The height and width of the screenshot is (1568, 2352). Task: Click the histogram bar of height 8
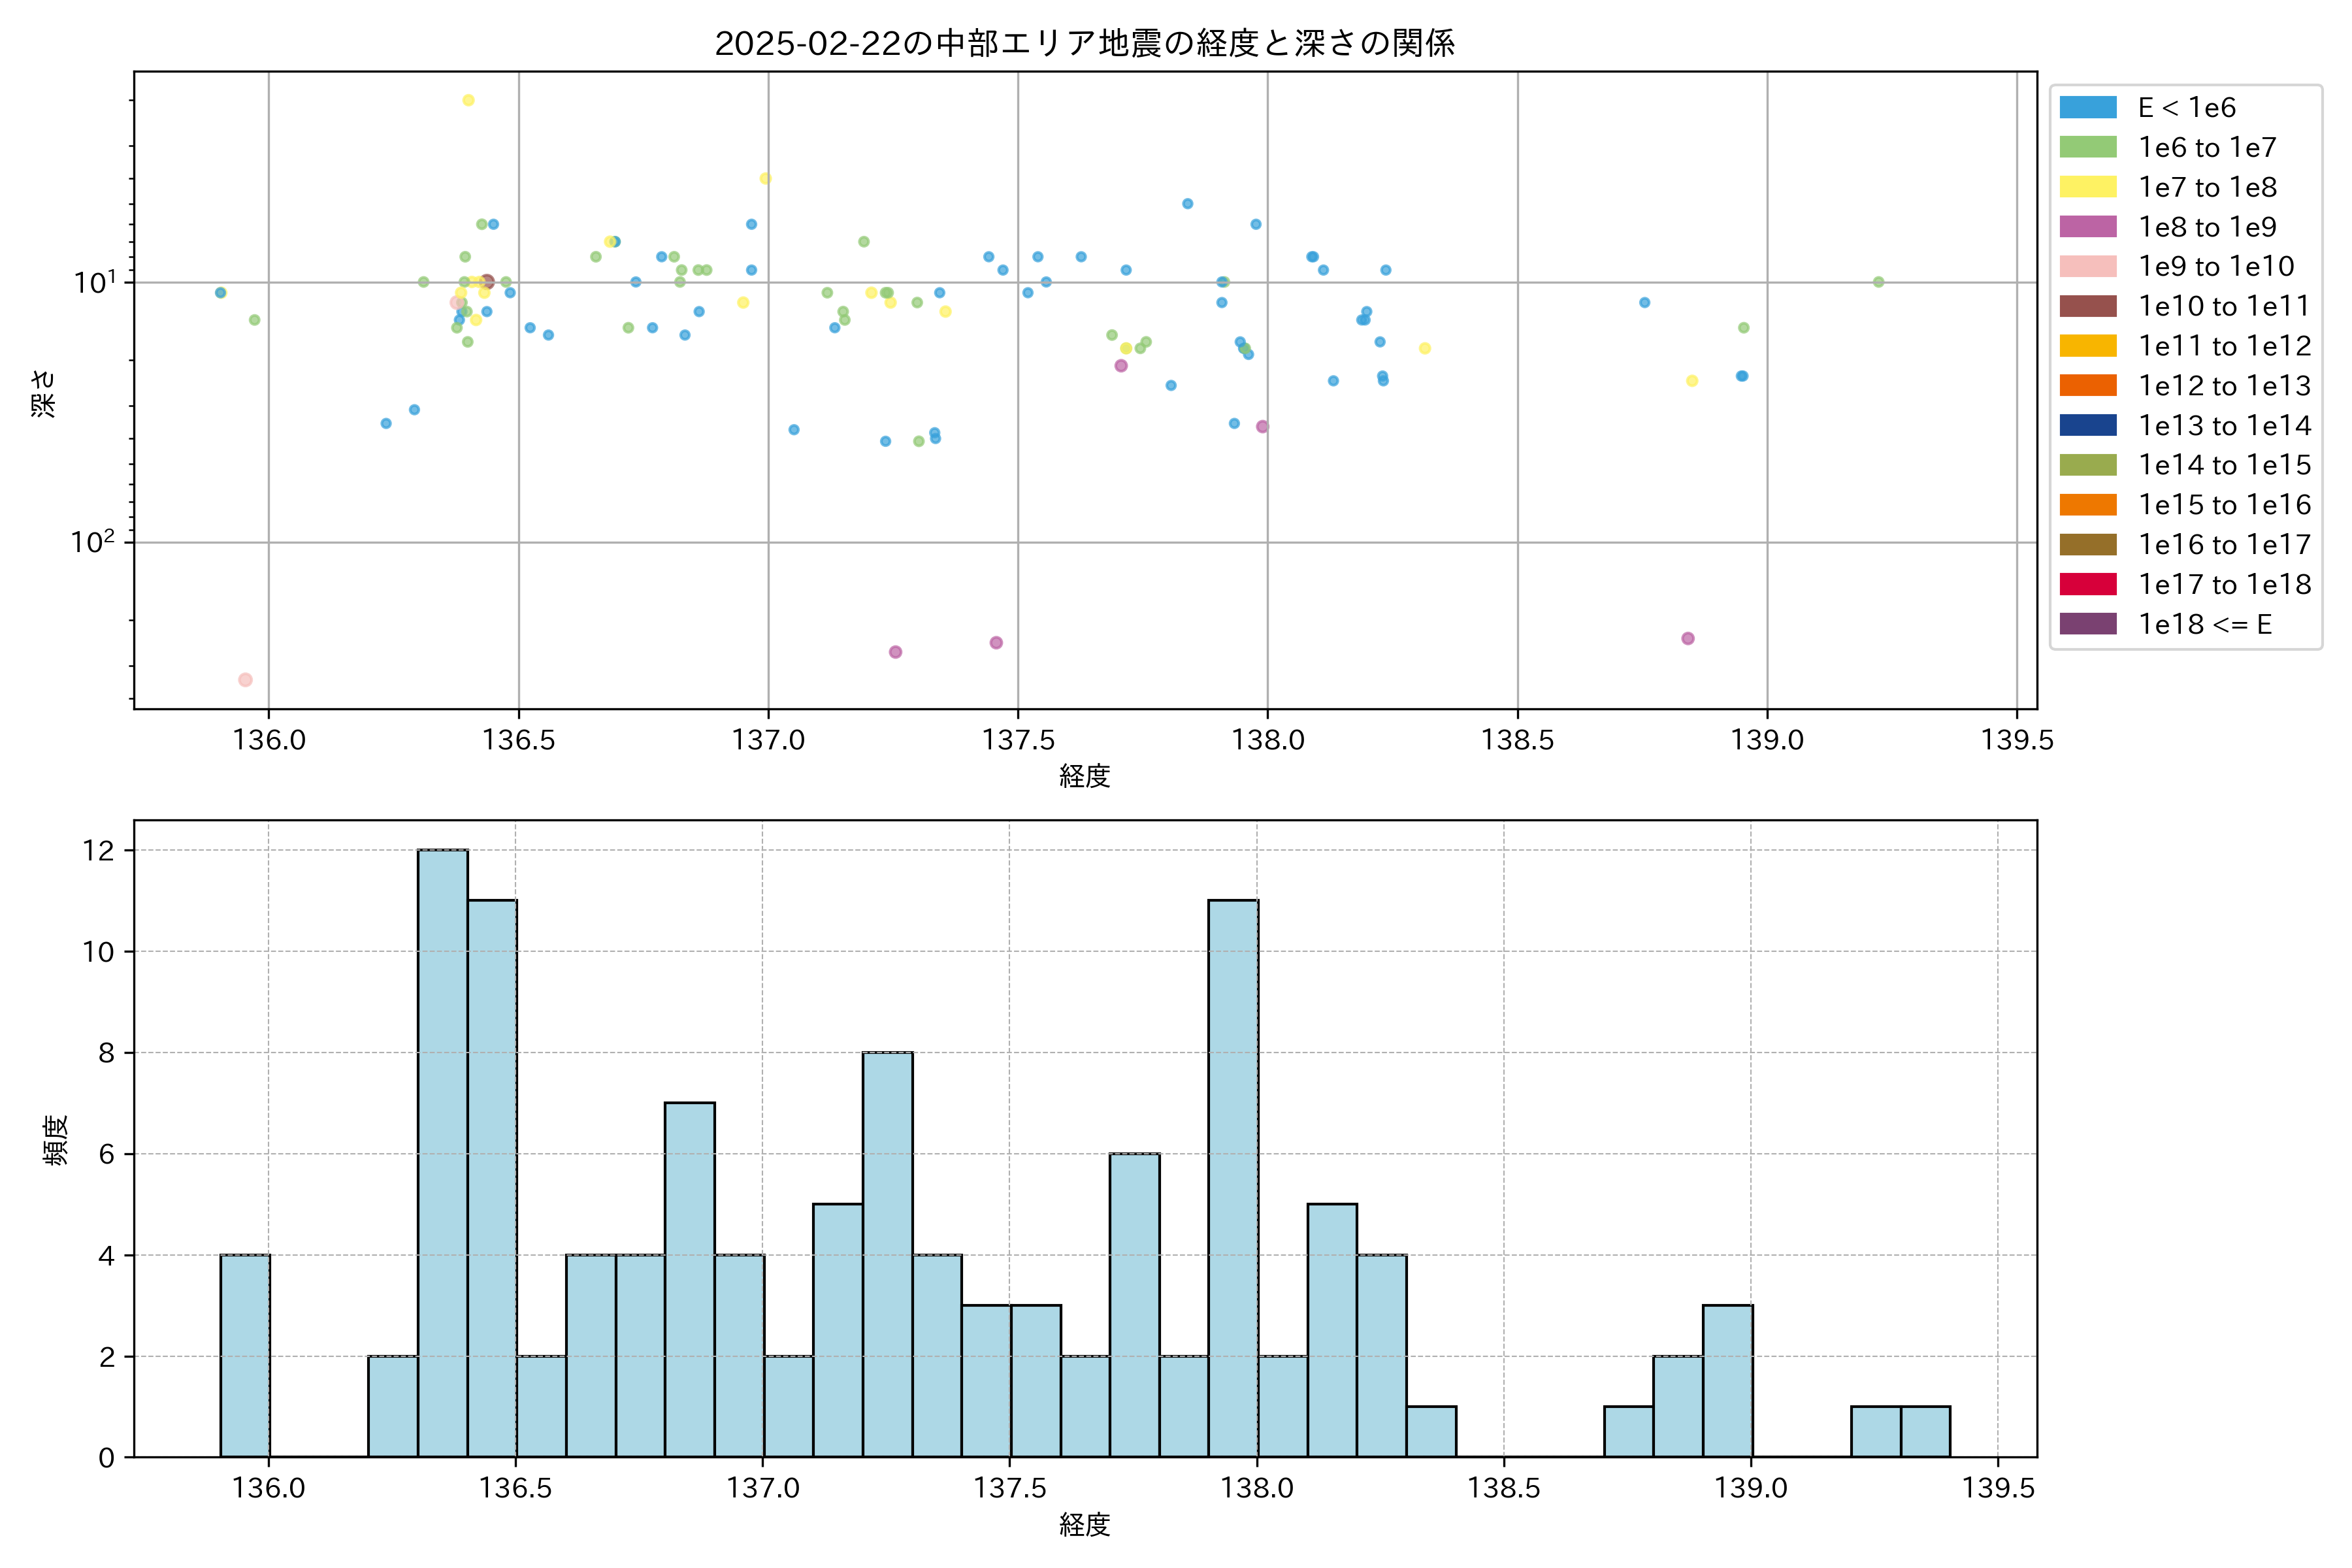pos(887,1254)
